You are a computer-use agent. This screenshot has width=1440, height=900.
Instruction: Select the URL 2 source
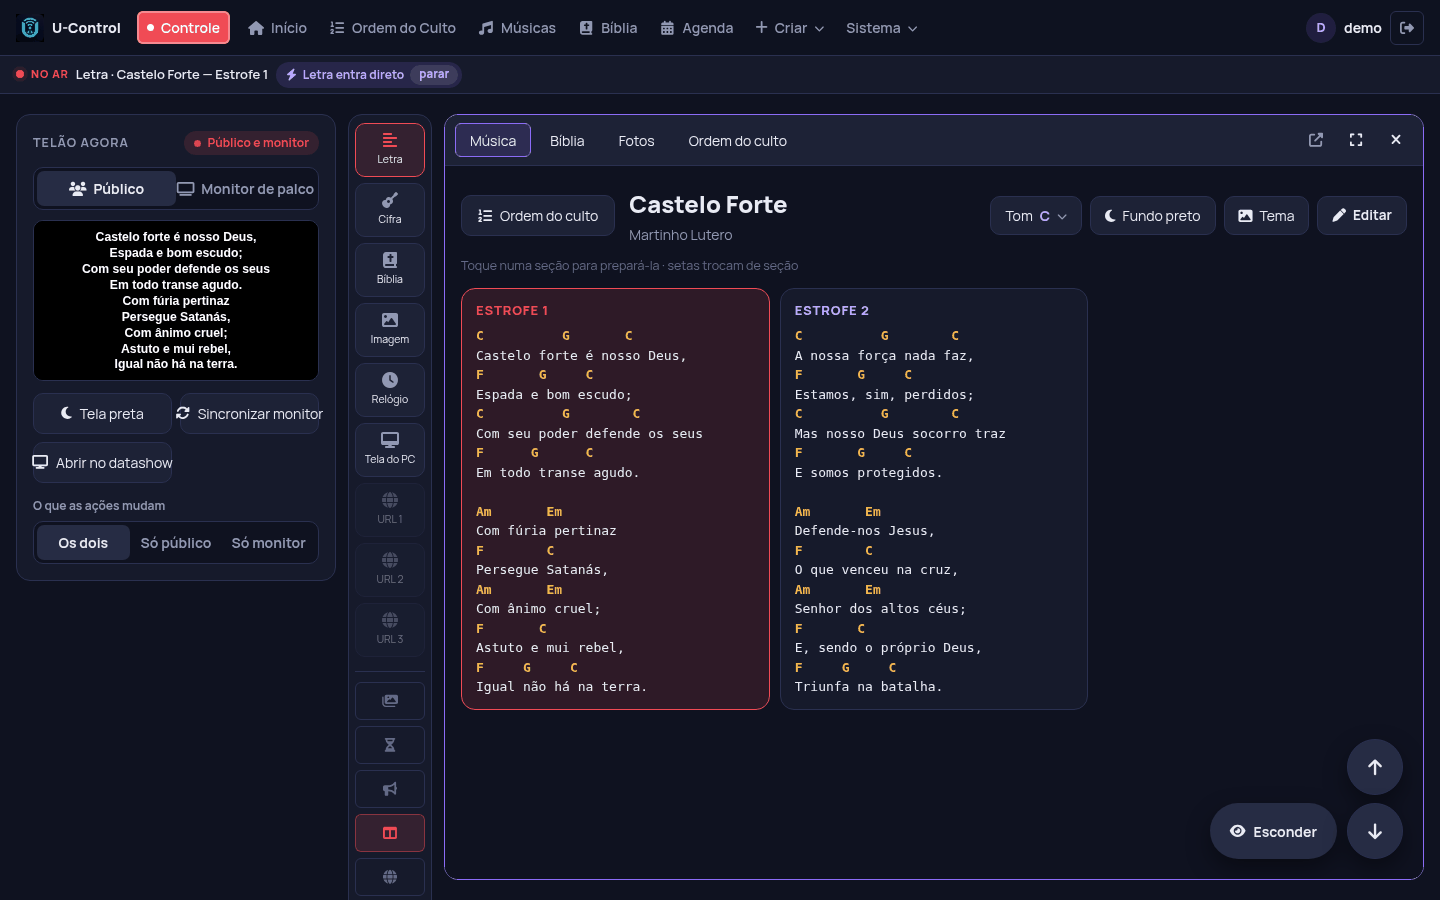tap(390, 570)
